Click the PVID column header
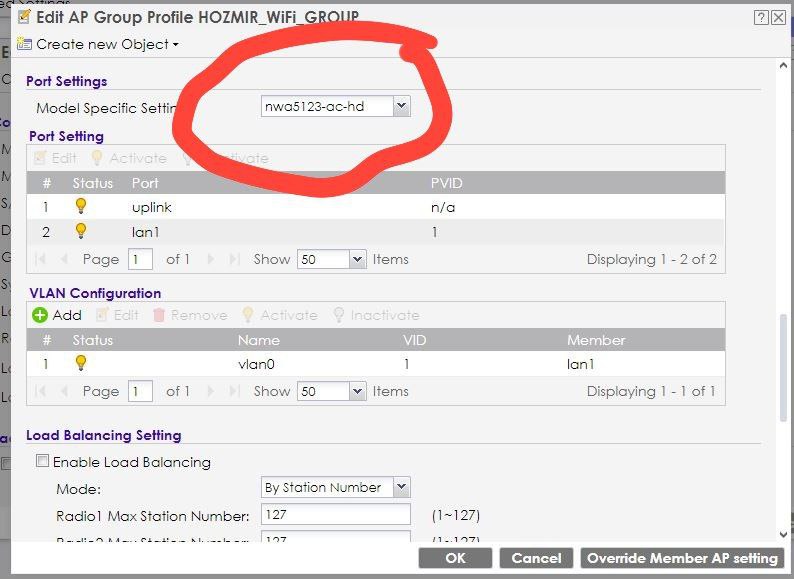This screenshot has width=794, height=579. [x=446, y=183]
